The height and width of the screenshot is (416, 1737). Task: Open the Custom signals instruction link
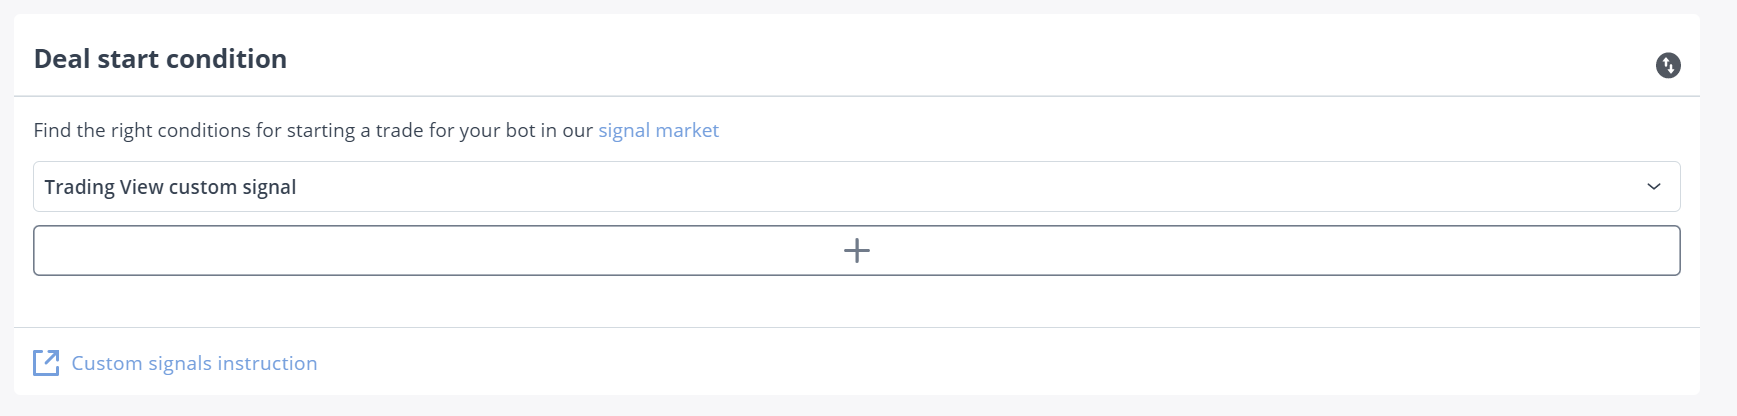click(x=194, y=363)
